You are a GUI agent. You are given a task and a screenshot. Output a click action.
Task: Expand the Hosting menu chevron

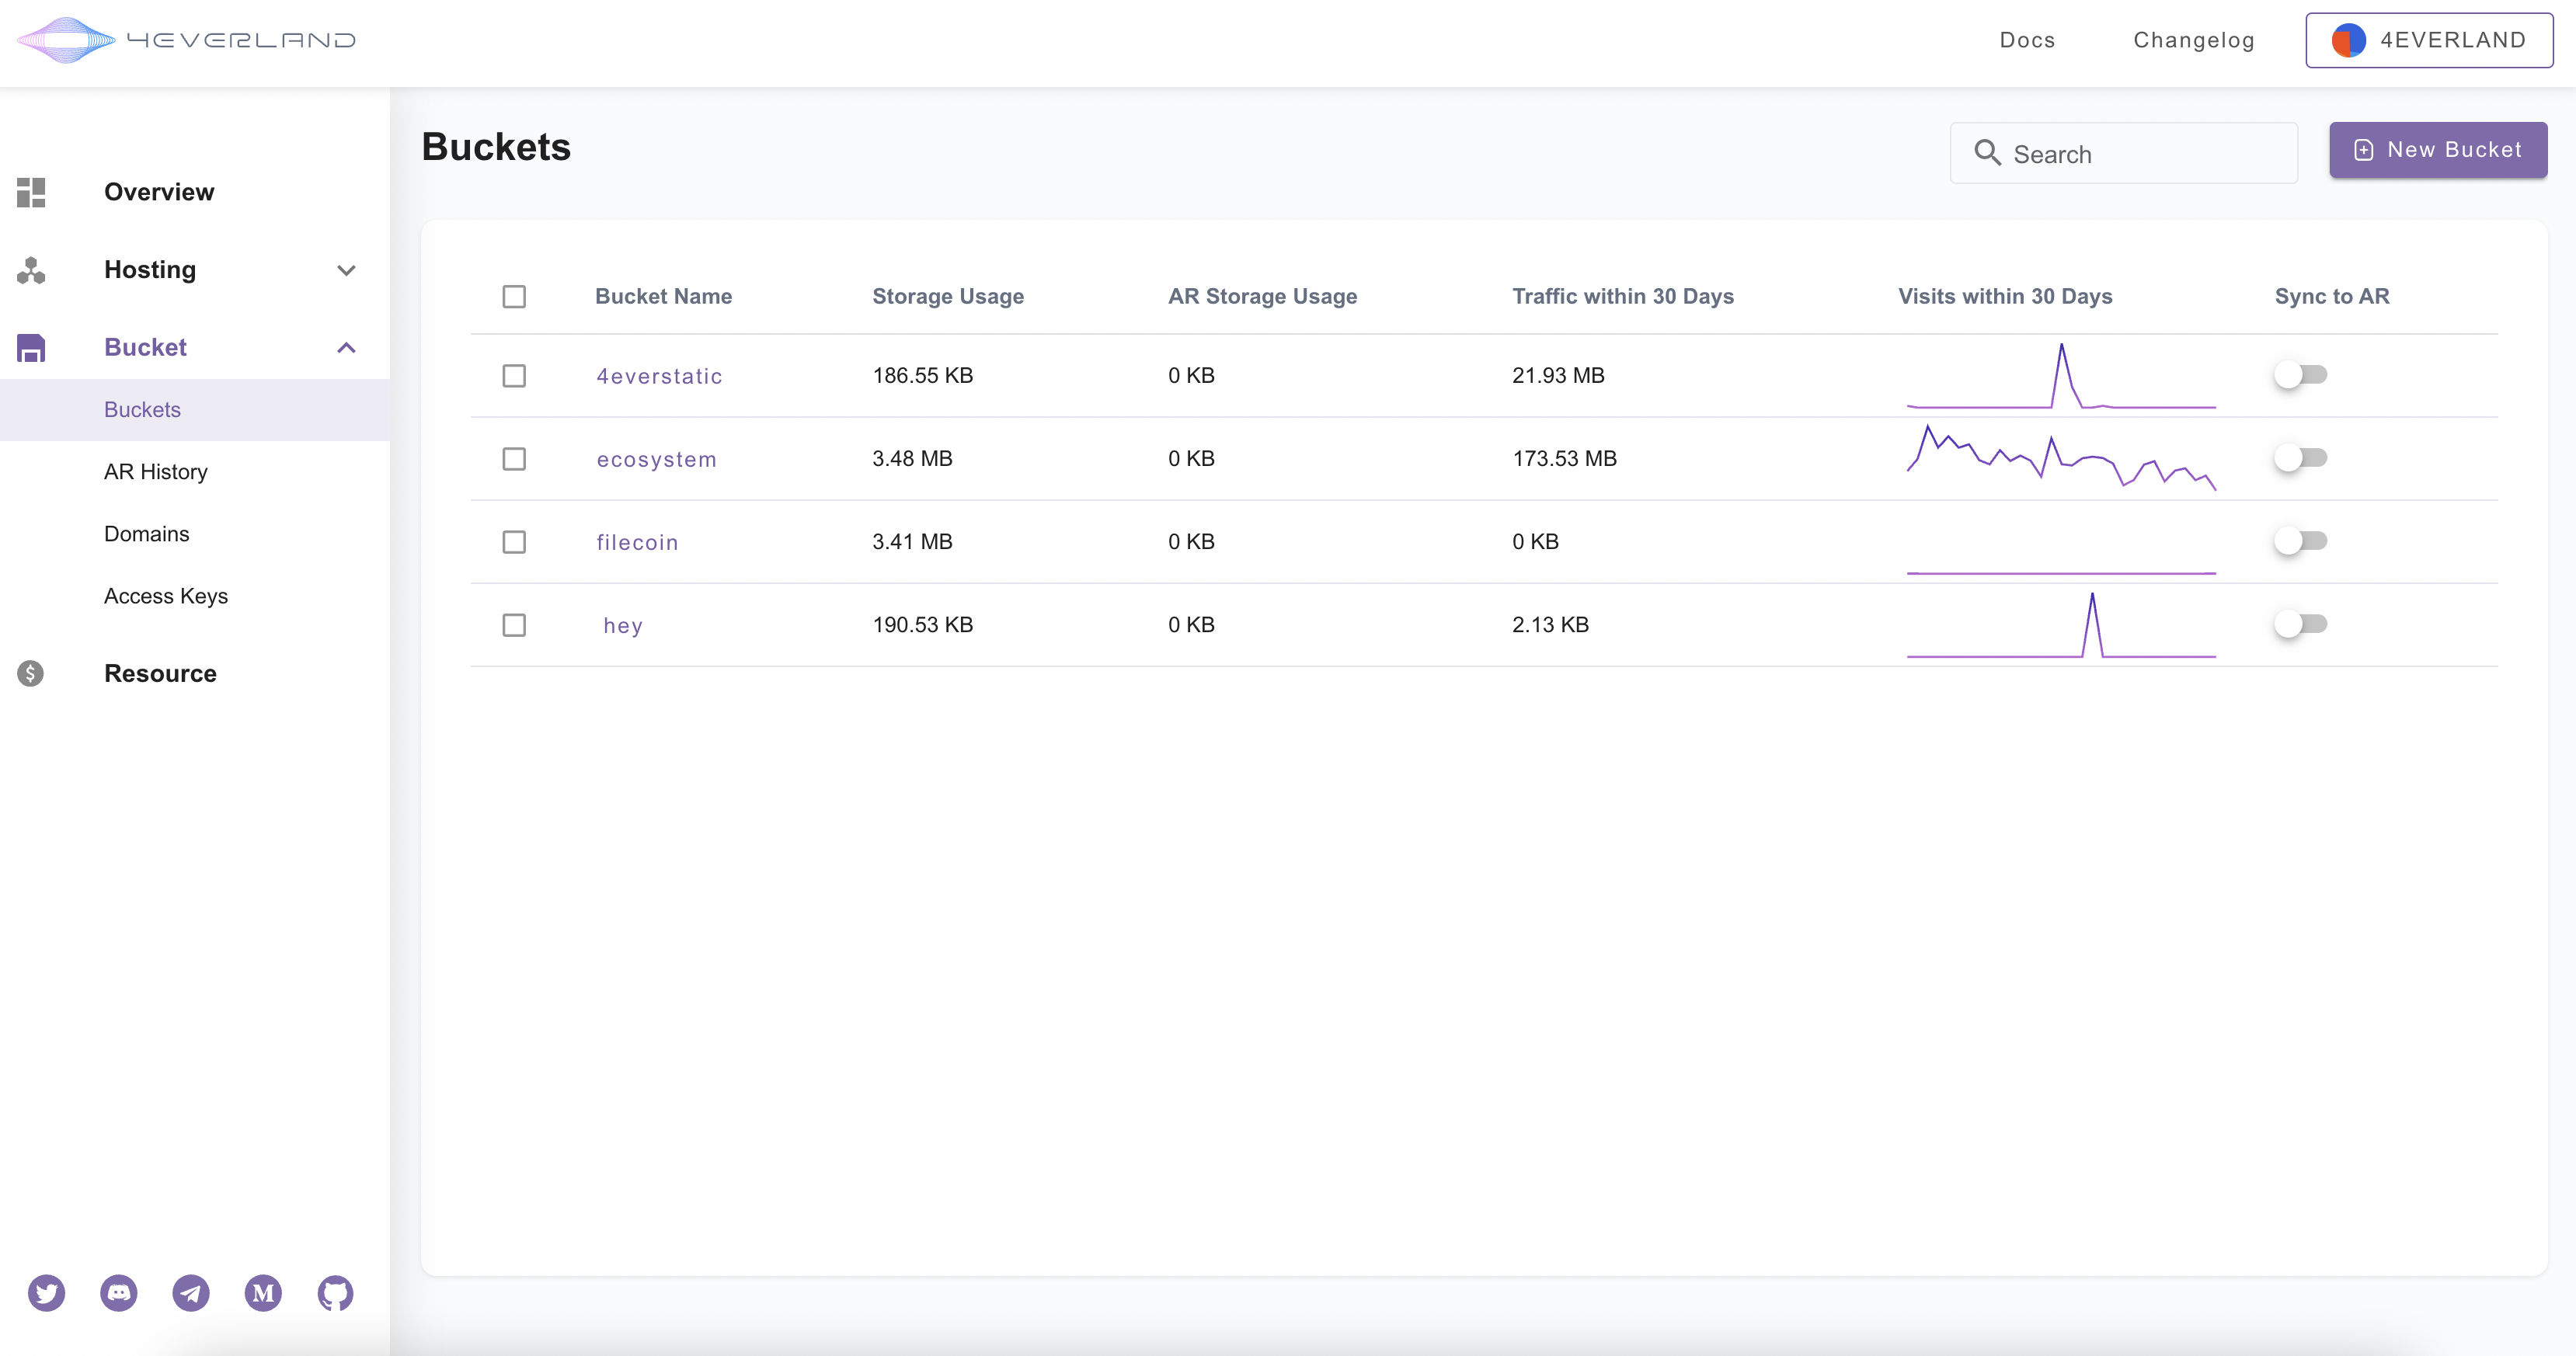pos(346,270)
